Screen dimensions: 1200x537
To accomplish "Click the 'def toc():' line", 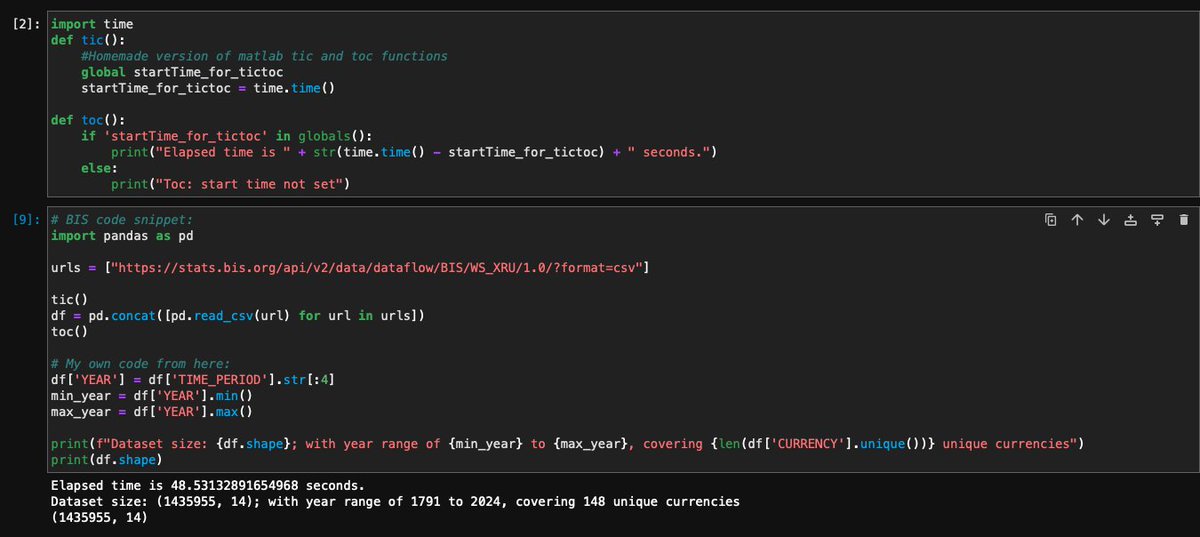I will [x=88, y=120].
